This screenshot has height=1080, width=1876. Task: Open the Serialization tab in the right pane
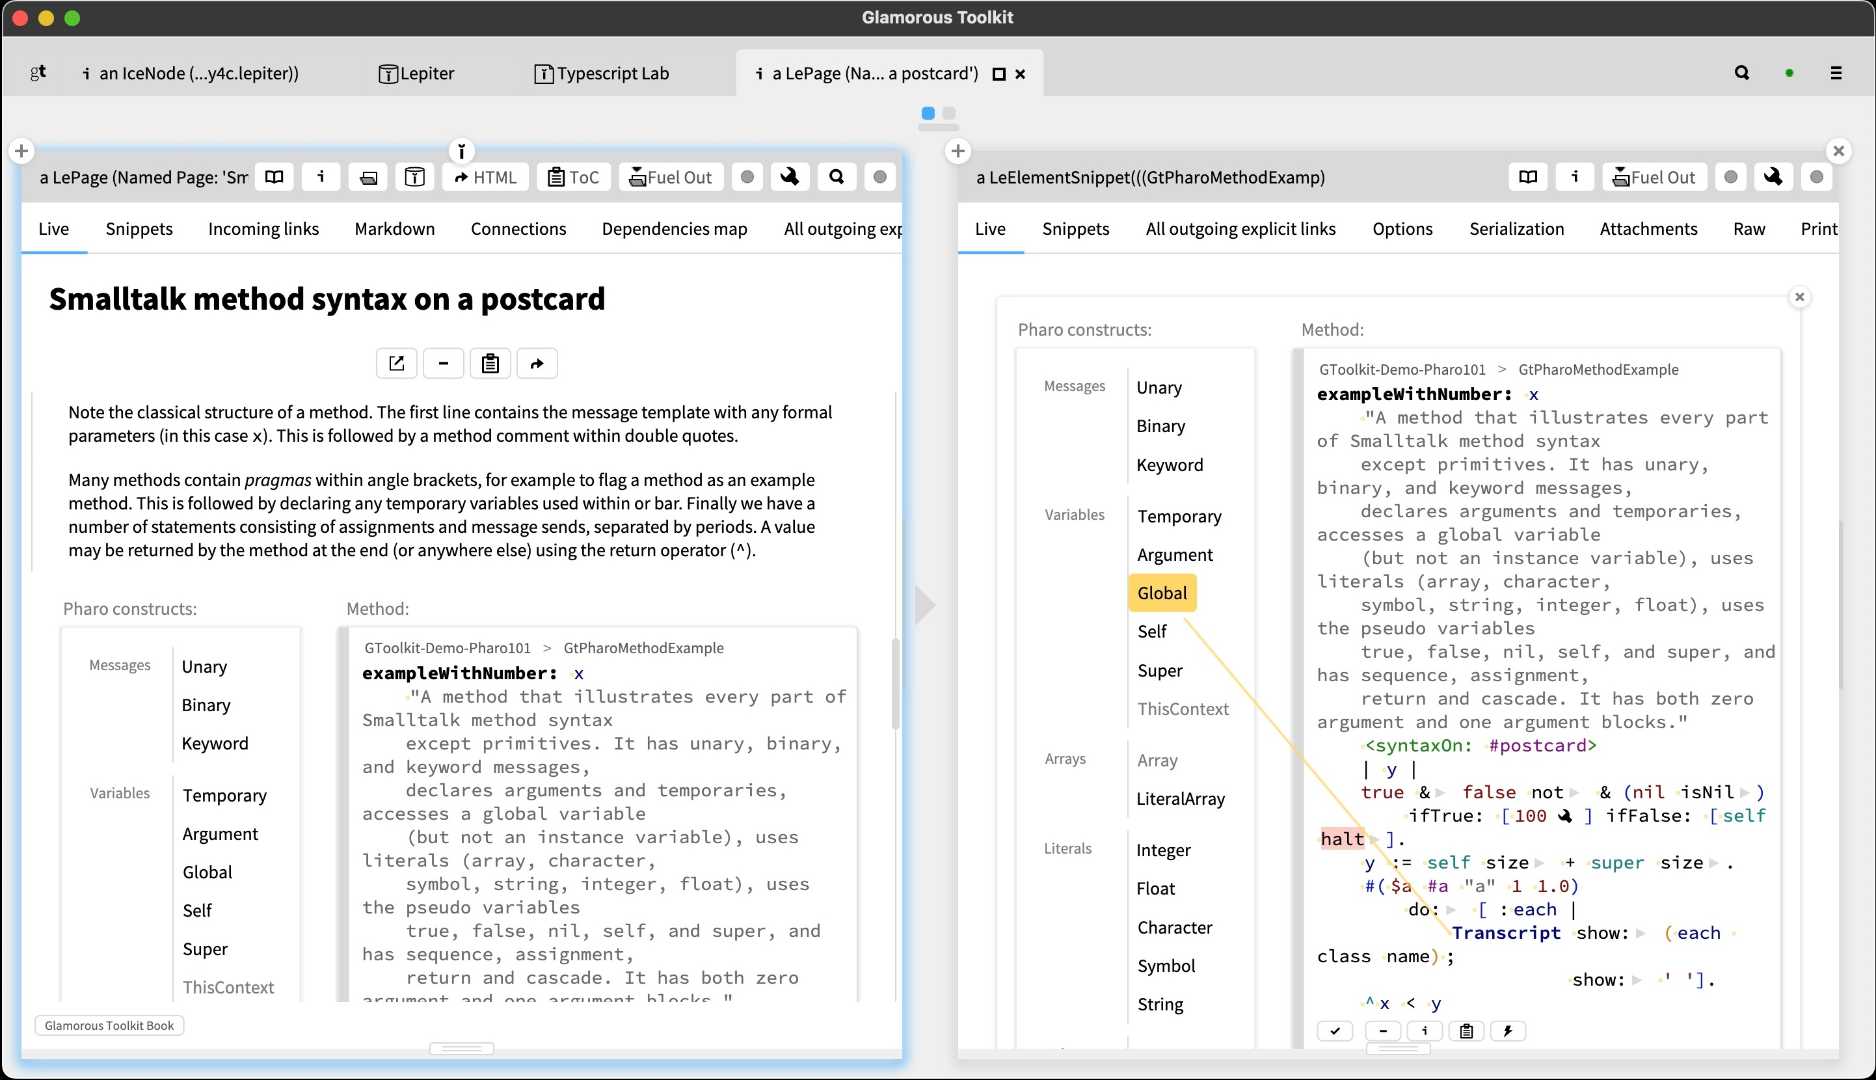(x=1516, y=229)
